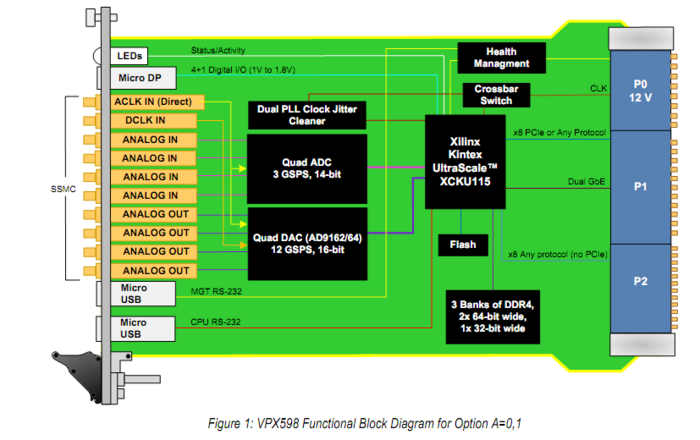Select the Dual GbE label
Screen dimensions: 700x440
(586, 182)
